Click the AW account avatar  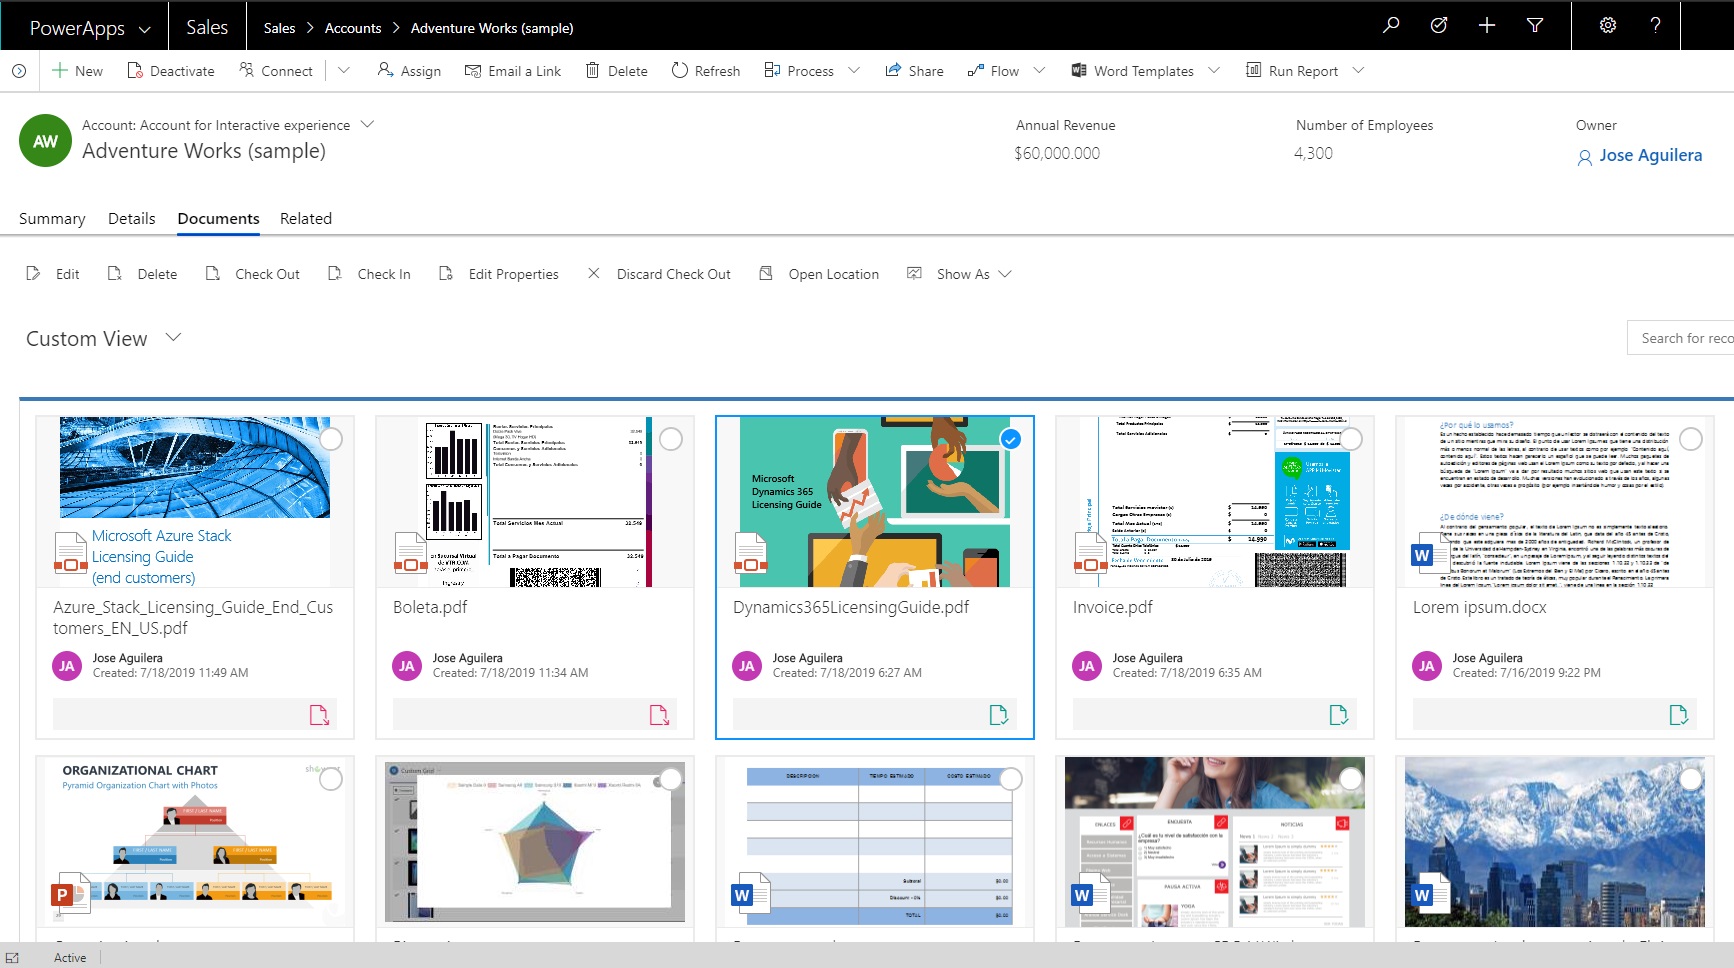(45, 141)
